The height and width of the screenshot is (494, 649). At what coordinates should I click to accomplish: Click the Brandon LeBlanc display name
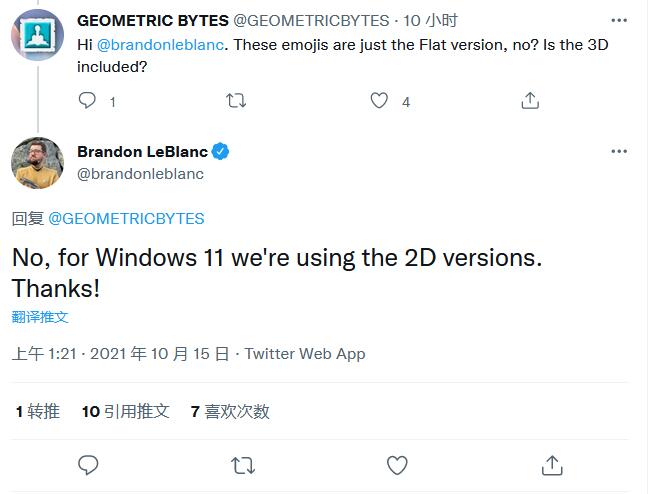click(142, 152)
